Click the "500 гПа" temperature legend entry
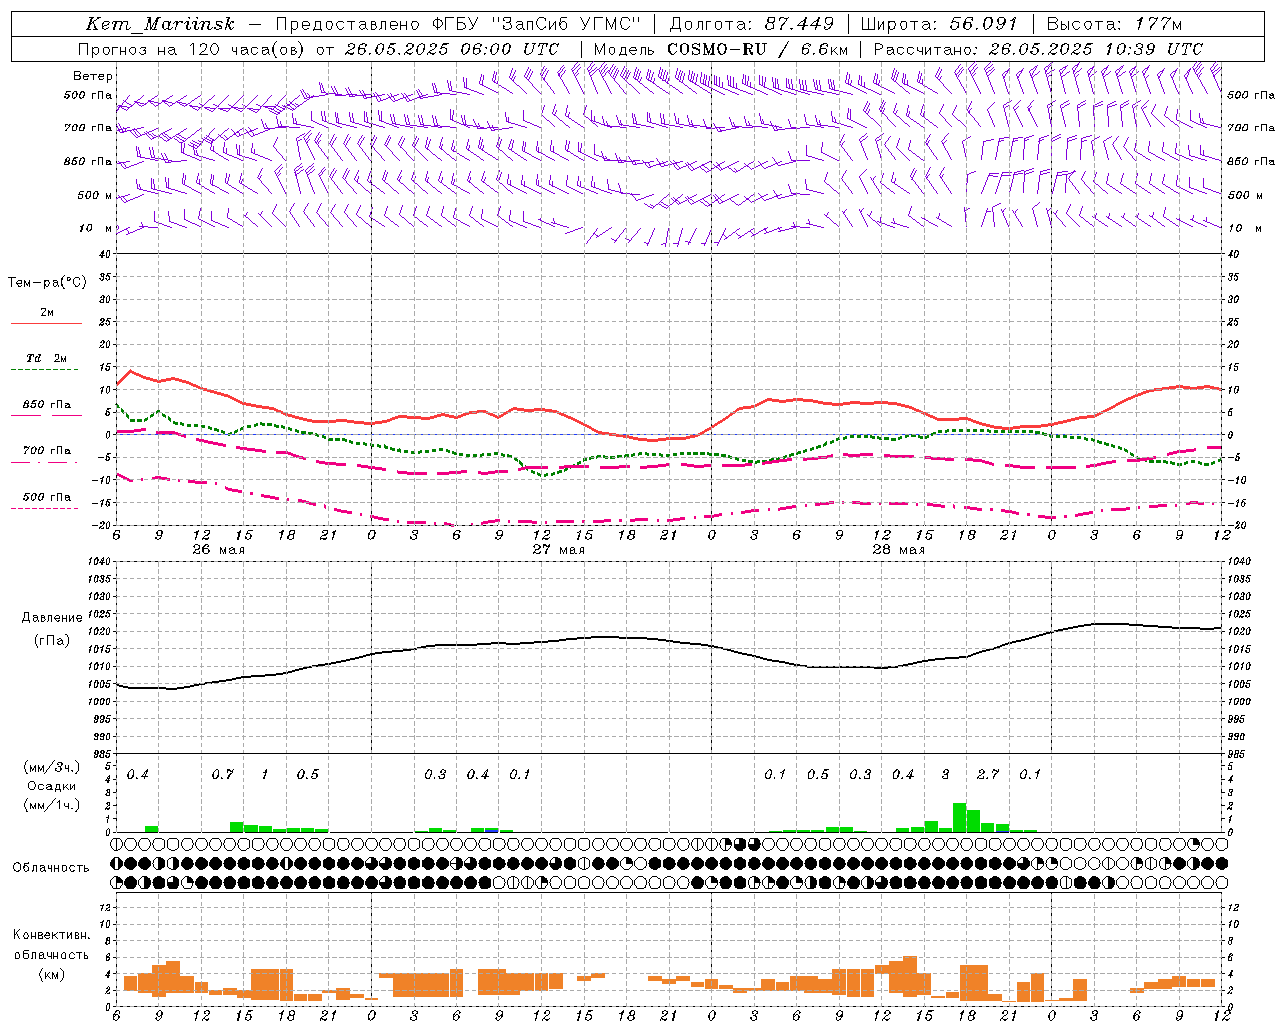The height and width of the screenshot is (1024, 1280). pos(47,497)
